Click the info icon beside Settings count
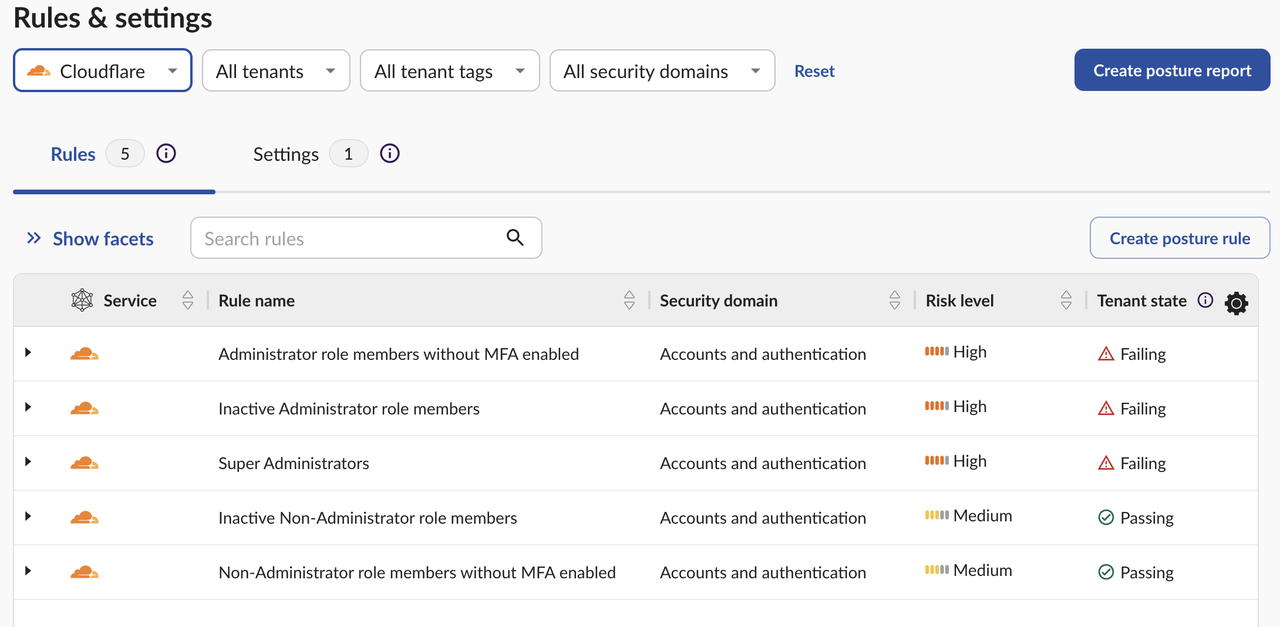This screenshot has width=1280, height=627. pyautogui.click(x=390, y=154)
